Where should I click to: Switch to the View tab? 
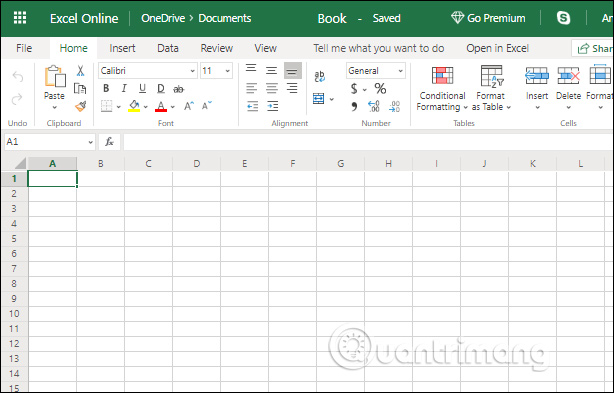tap(265, 48)
